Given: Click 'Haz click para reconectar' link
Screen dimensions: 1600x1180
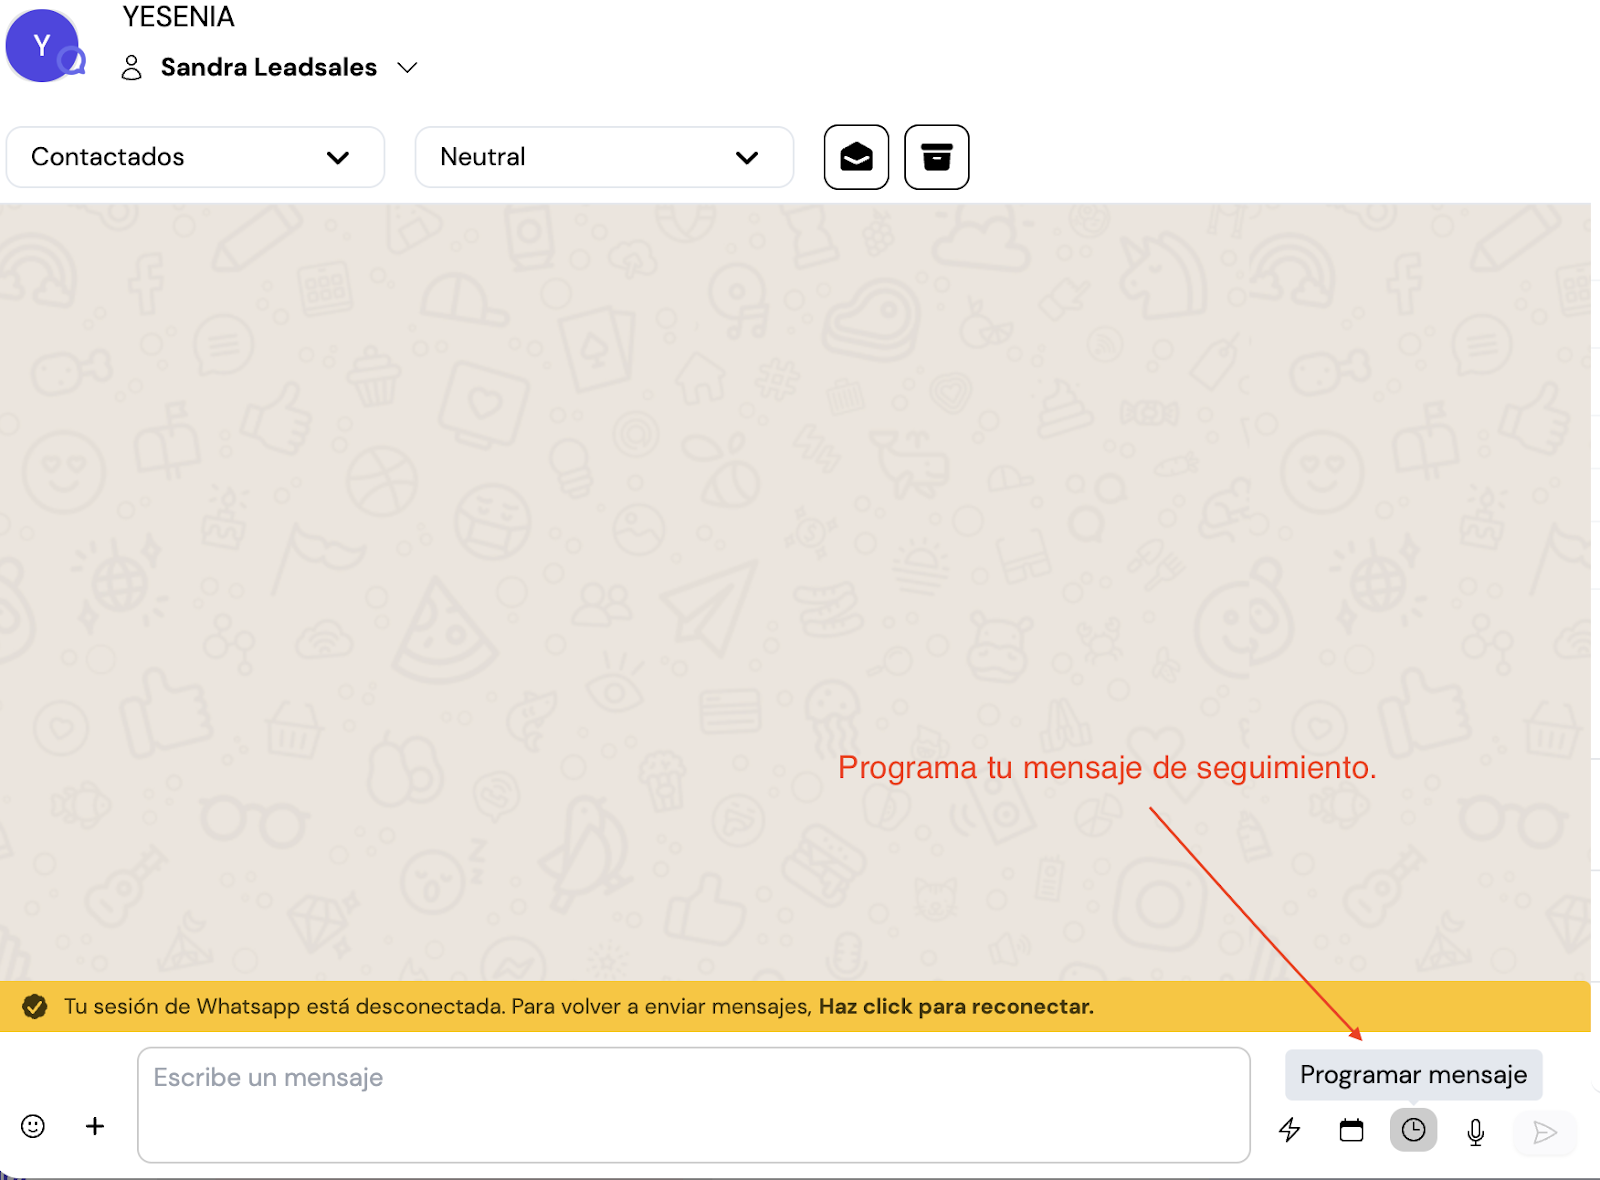Looking at the screenshot, I should (x=955, y=1006).
